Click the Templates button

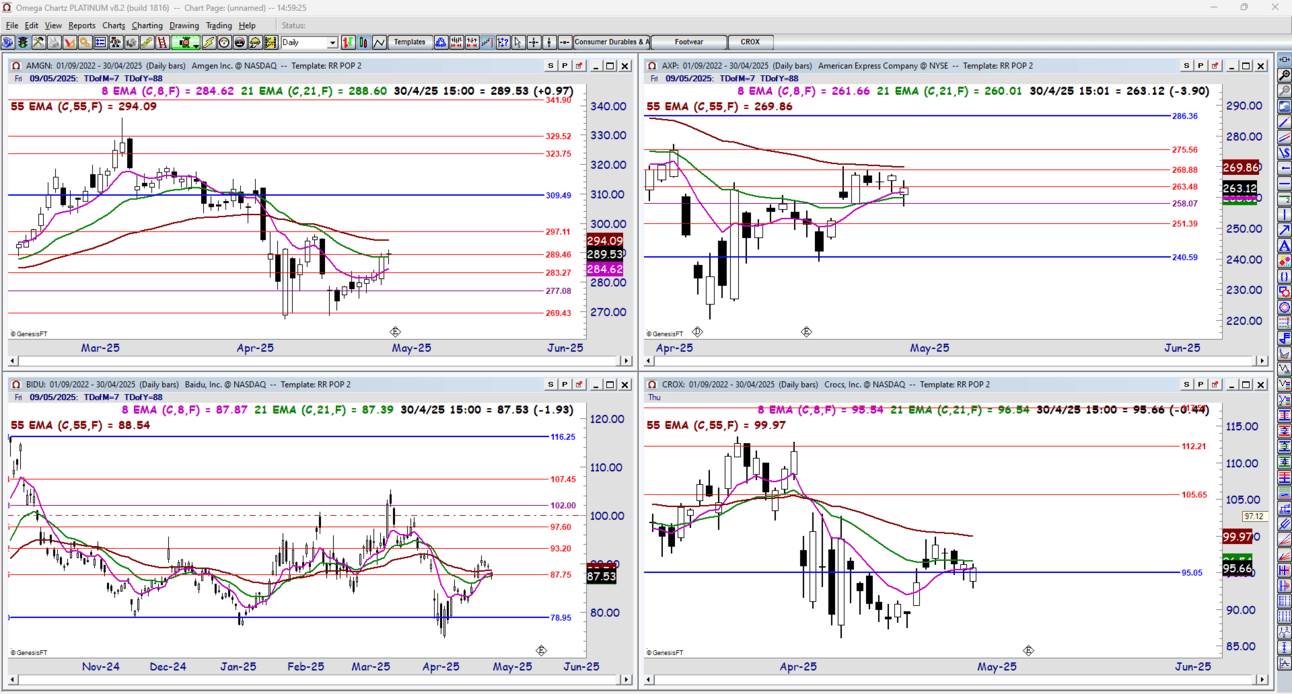(x=410, y=43)
